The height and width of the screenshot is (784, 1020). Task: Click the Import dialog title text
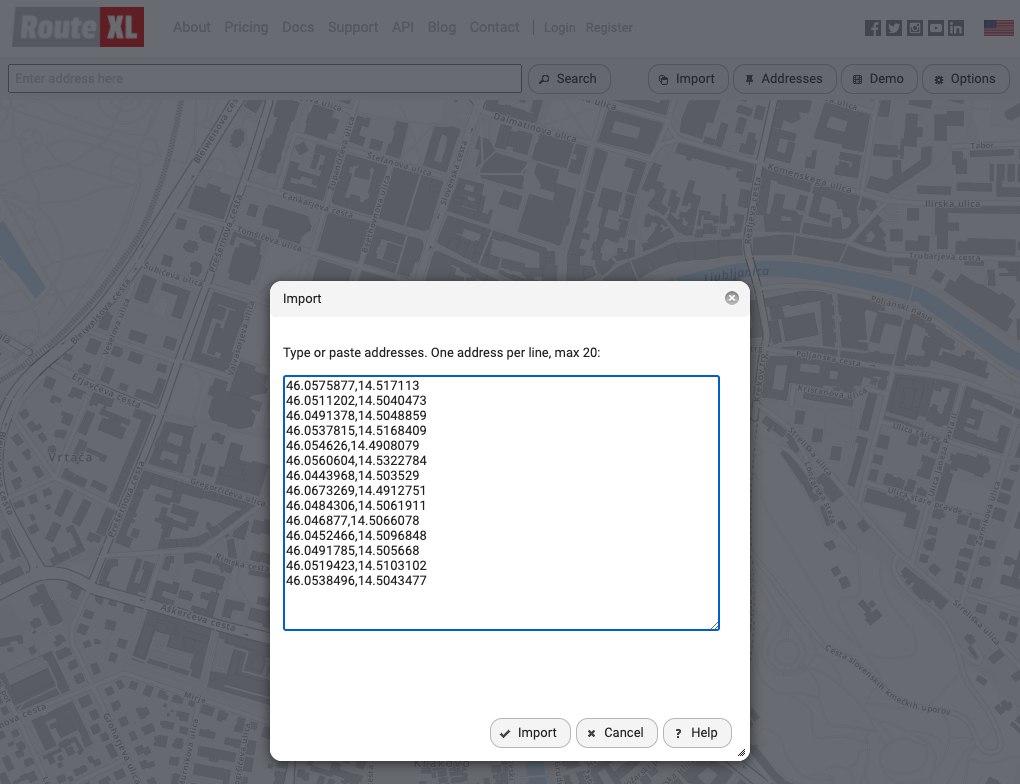[x=302, y=299]
